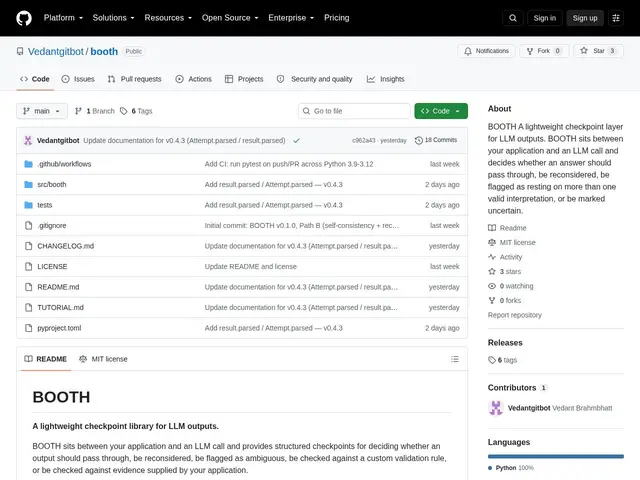Screen dimensions: 640x480
Task: Open the Python 100% language link
Action: (511, 468)
